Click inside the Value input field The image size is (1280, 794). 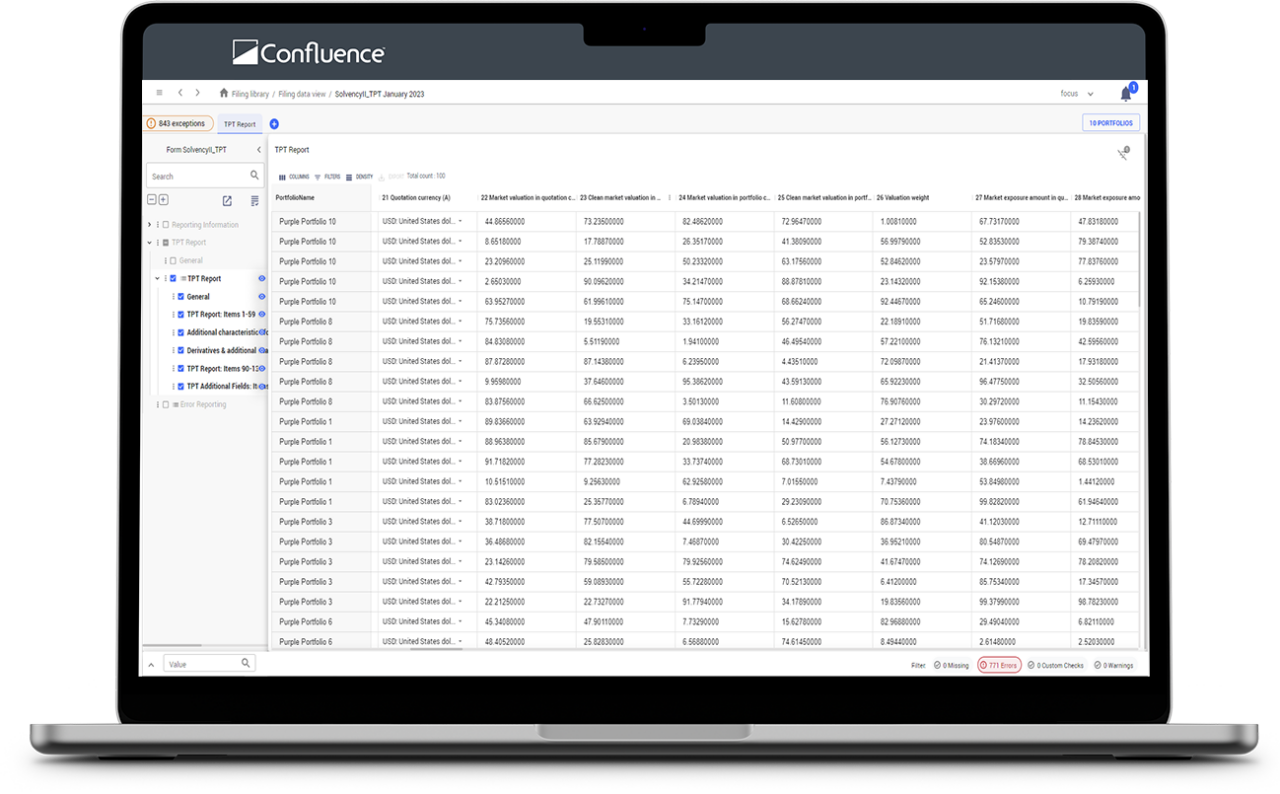coord(200,663)
